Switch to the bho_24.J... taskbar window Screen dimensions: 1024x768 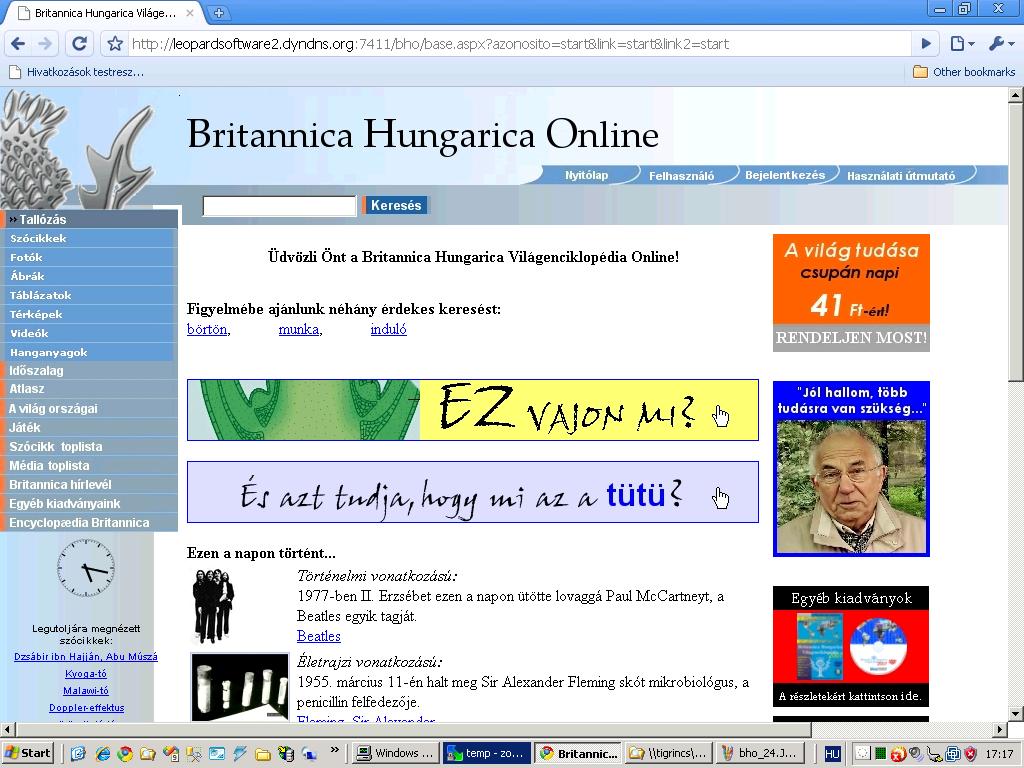759,753
